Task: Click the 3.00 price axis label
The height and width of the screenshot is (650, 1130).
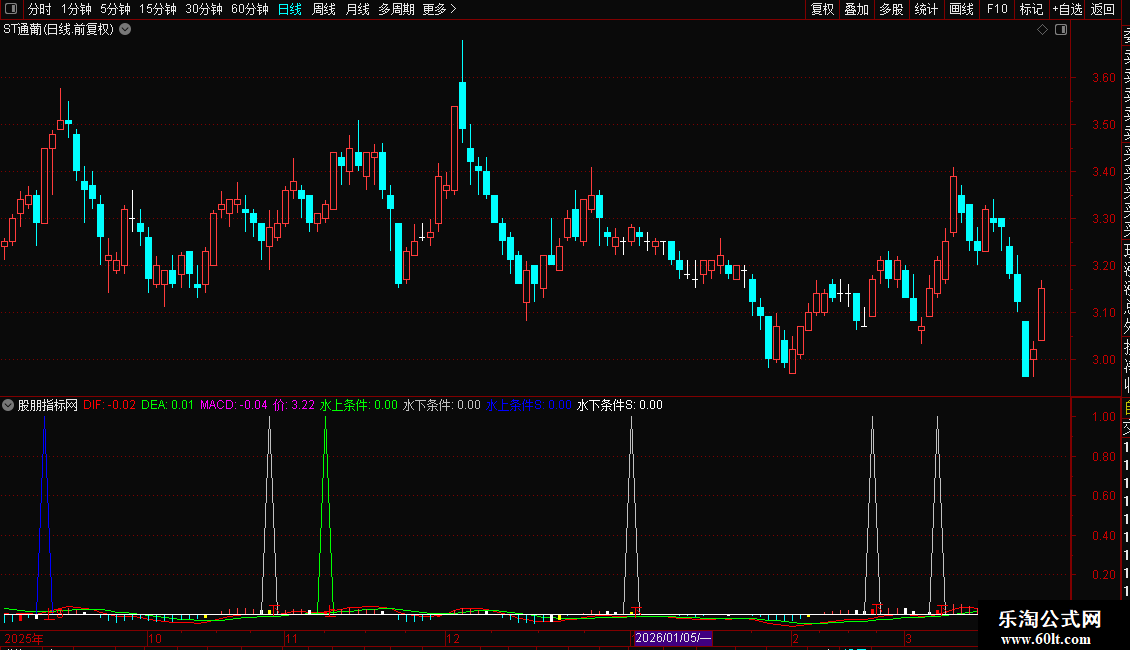Action: (x=1103, y=360)
